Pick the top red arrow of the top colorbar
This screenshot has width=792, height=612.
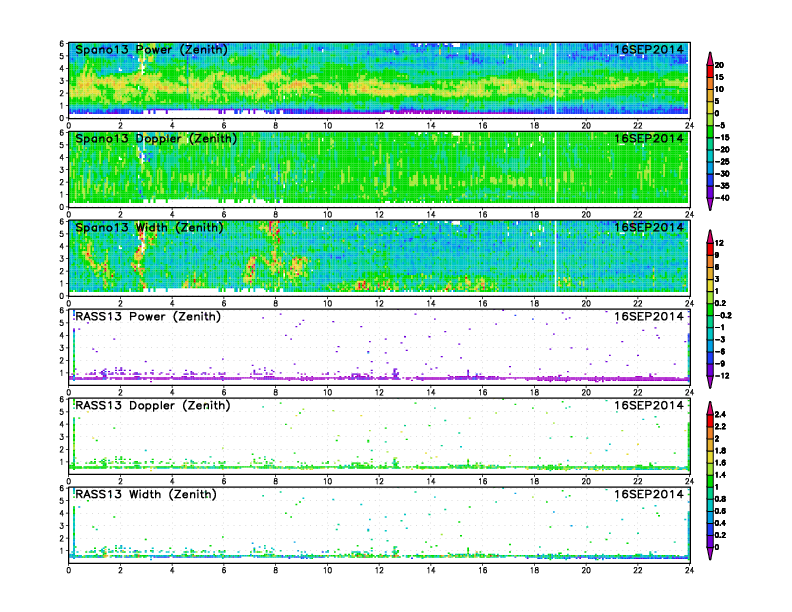point(710,58)
